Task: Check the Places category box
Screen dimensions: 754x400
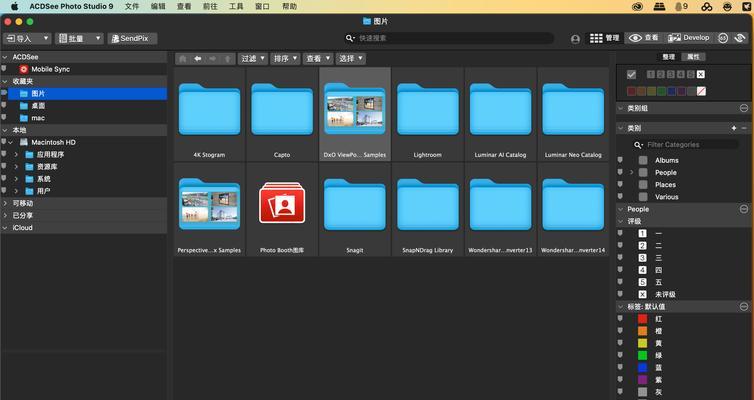Action: click(643, 185)
